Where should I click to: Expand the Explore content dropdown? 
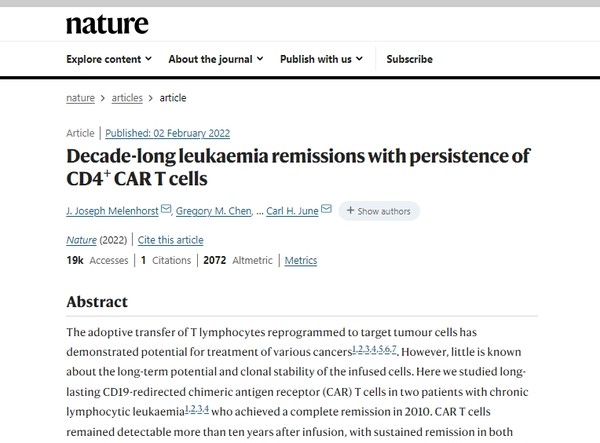(109, 59)
